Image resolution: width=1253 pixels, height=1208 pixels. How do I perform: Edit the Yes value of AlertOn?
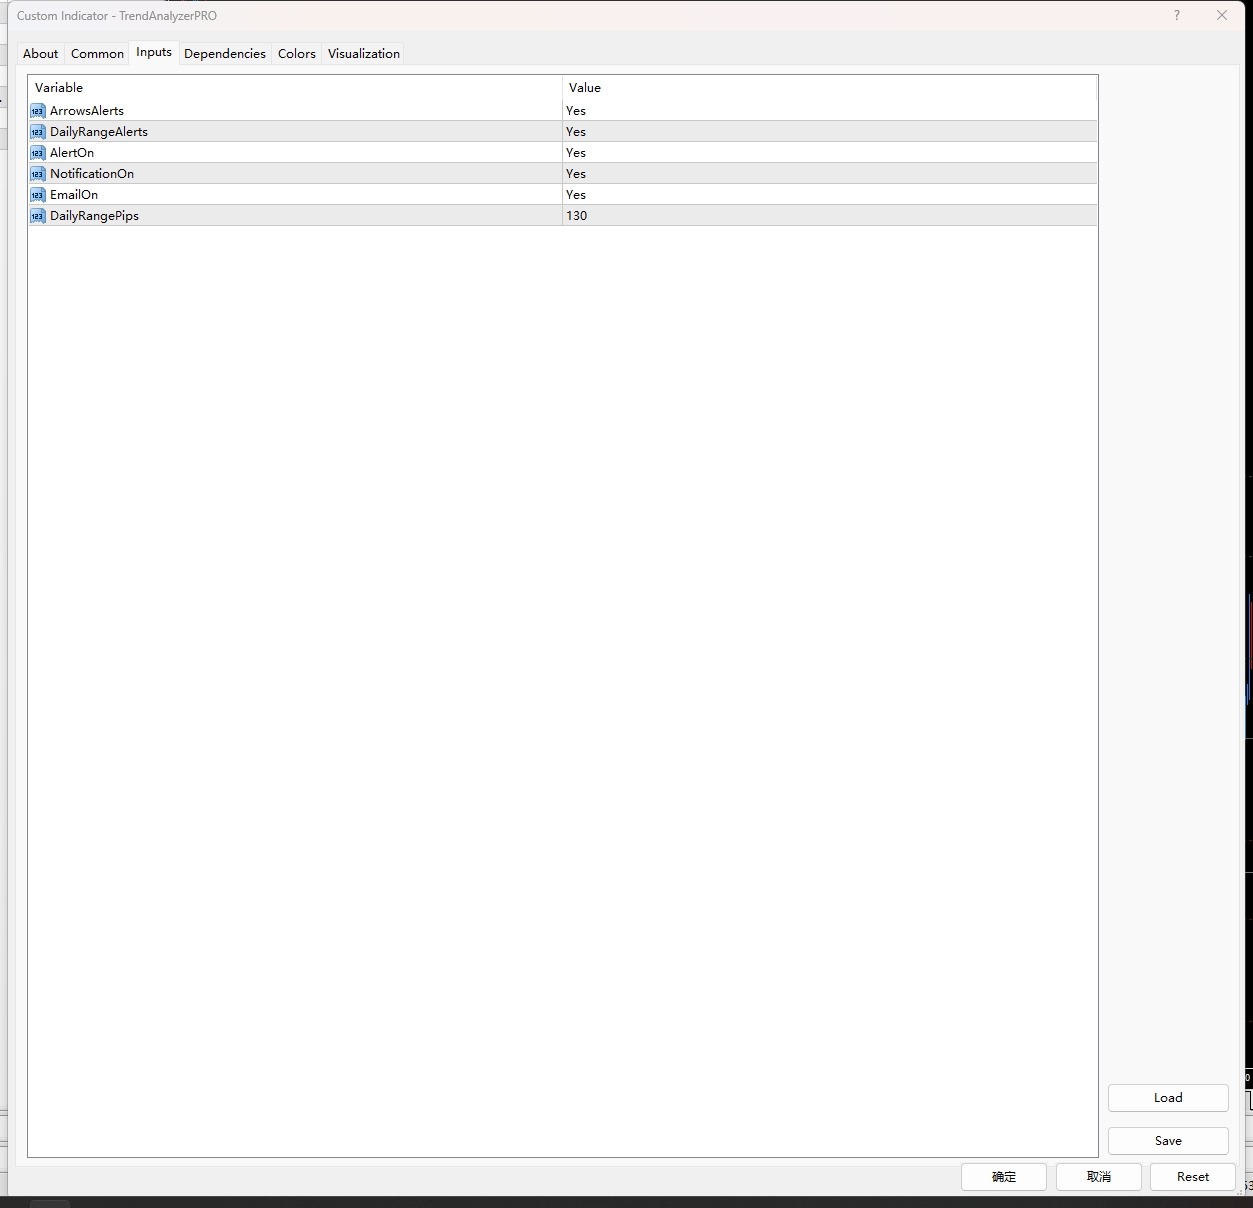click(829, 153)
